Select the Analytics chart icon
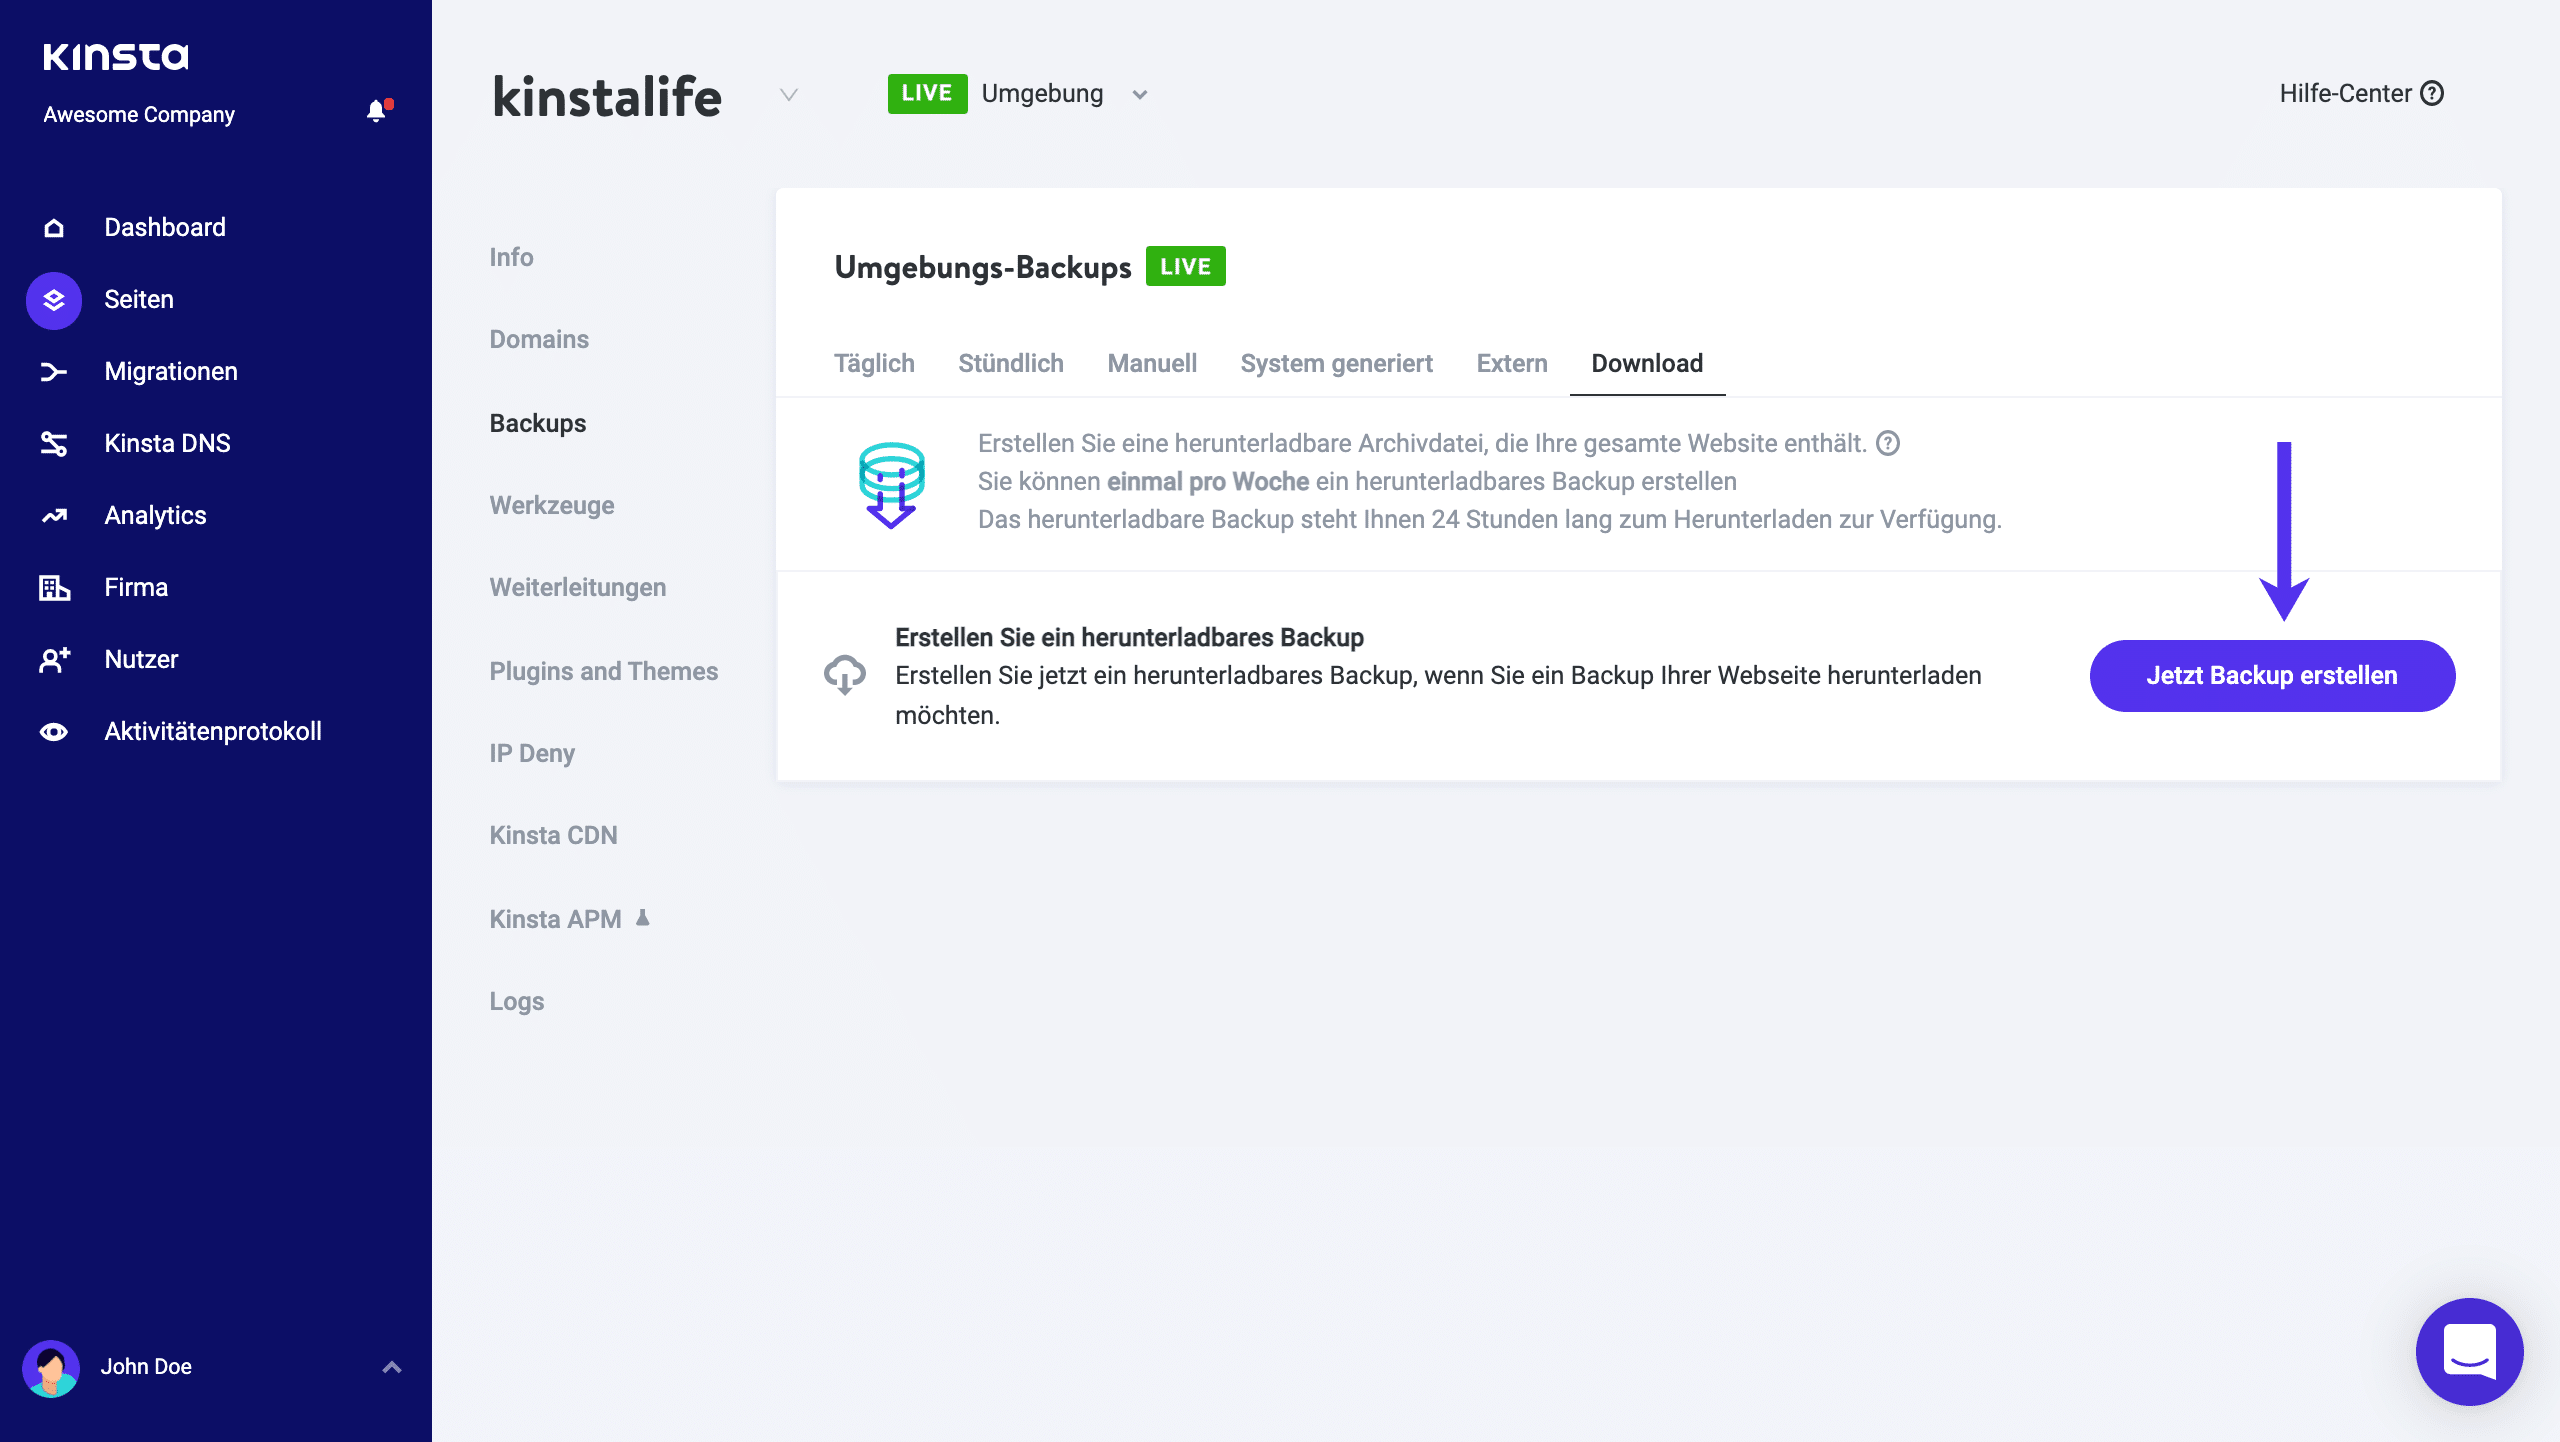Screen dimensions: 2560x1442 (53, 515)
